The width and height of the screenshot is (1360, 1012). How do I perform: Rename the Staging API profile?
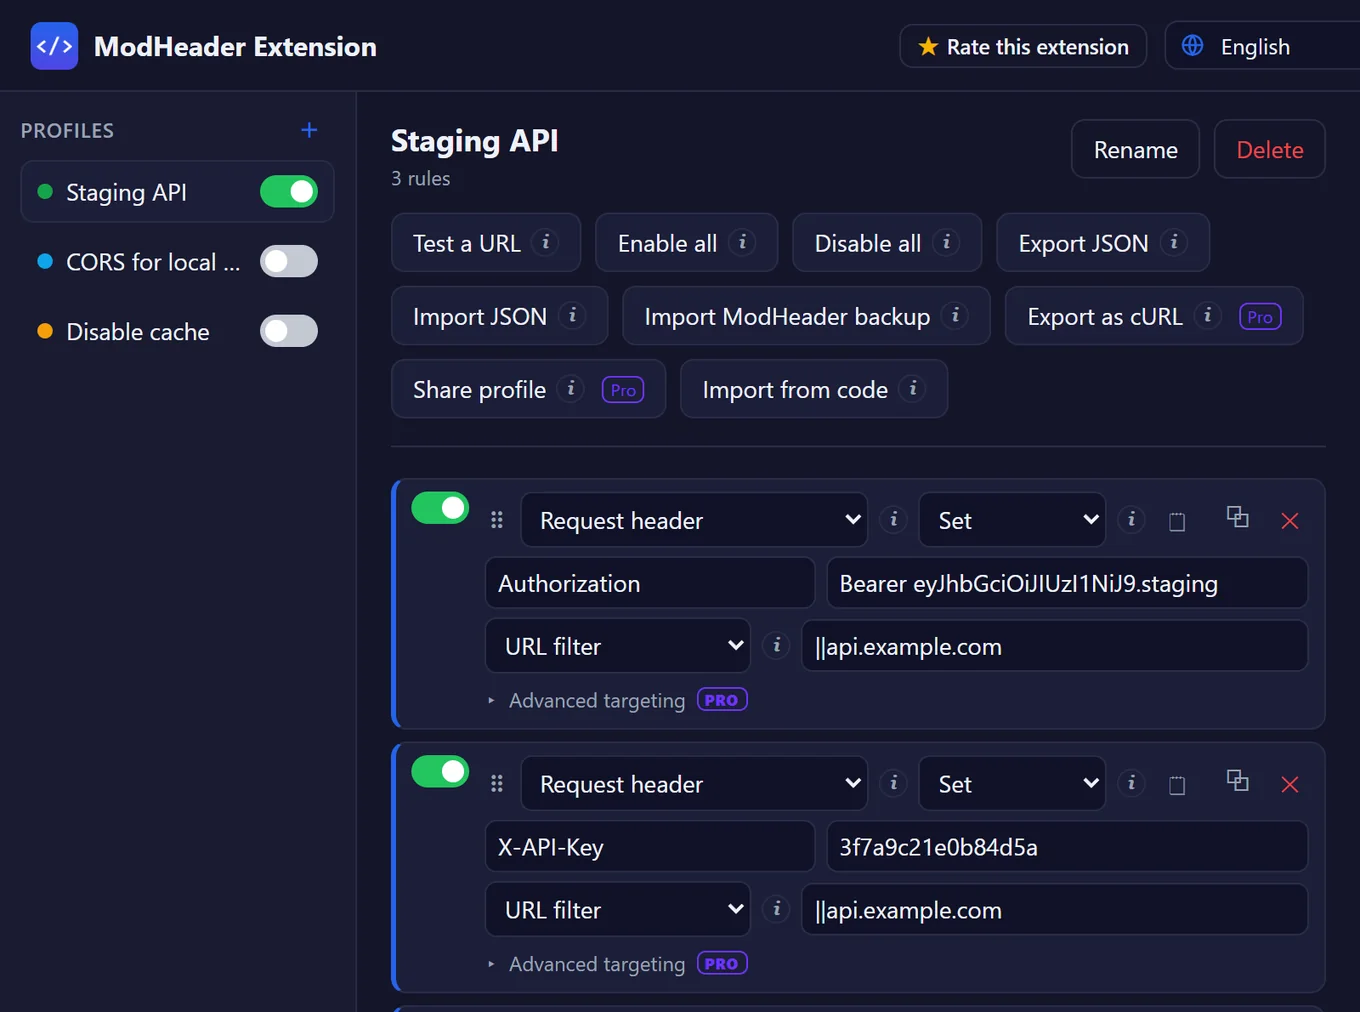click(1135, 149)
